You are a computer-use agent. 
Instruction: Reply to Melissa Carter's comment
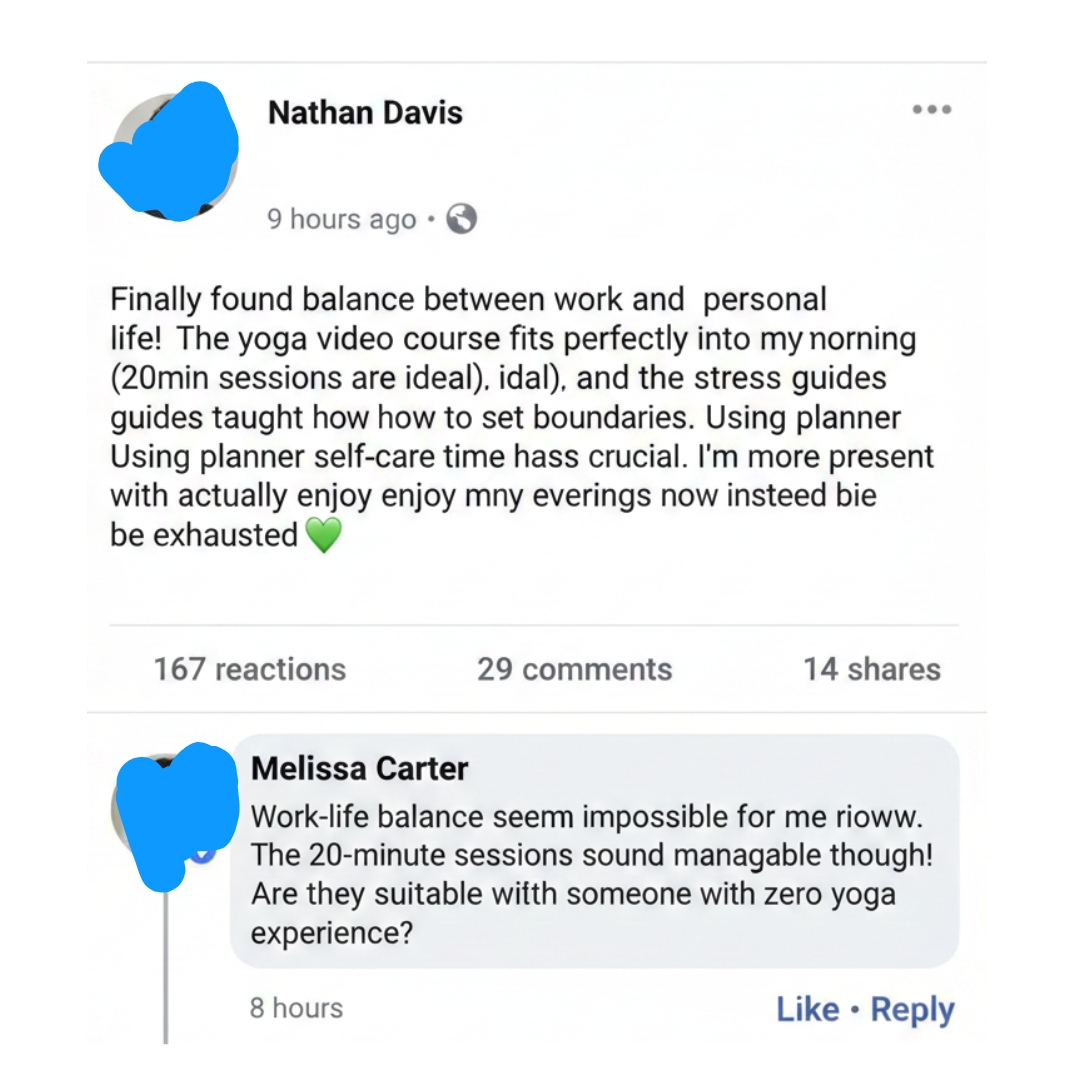(912, 1008)
